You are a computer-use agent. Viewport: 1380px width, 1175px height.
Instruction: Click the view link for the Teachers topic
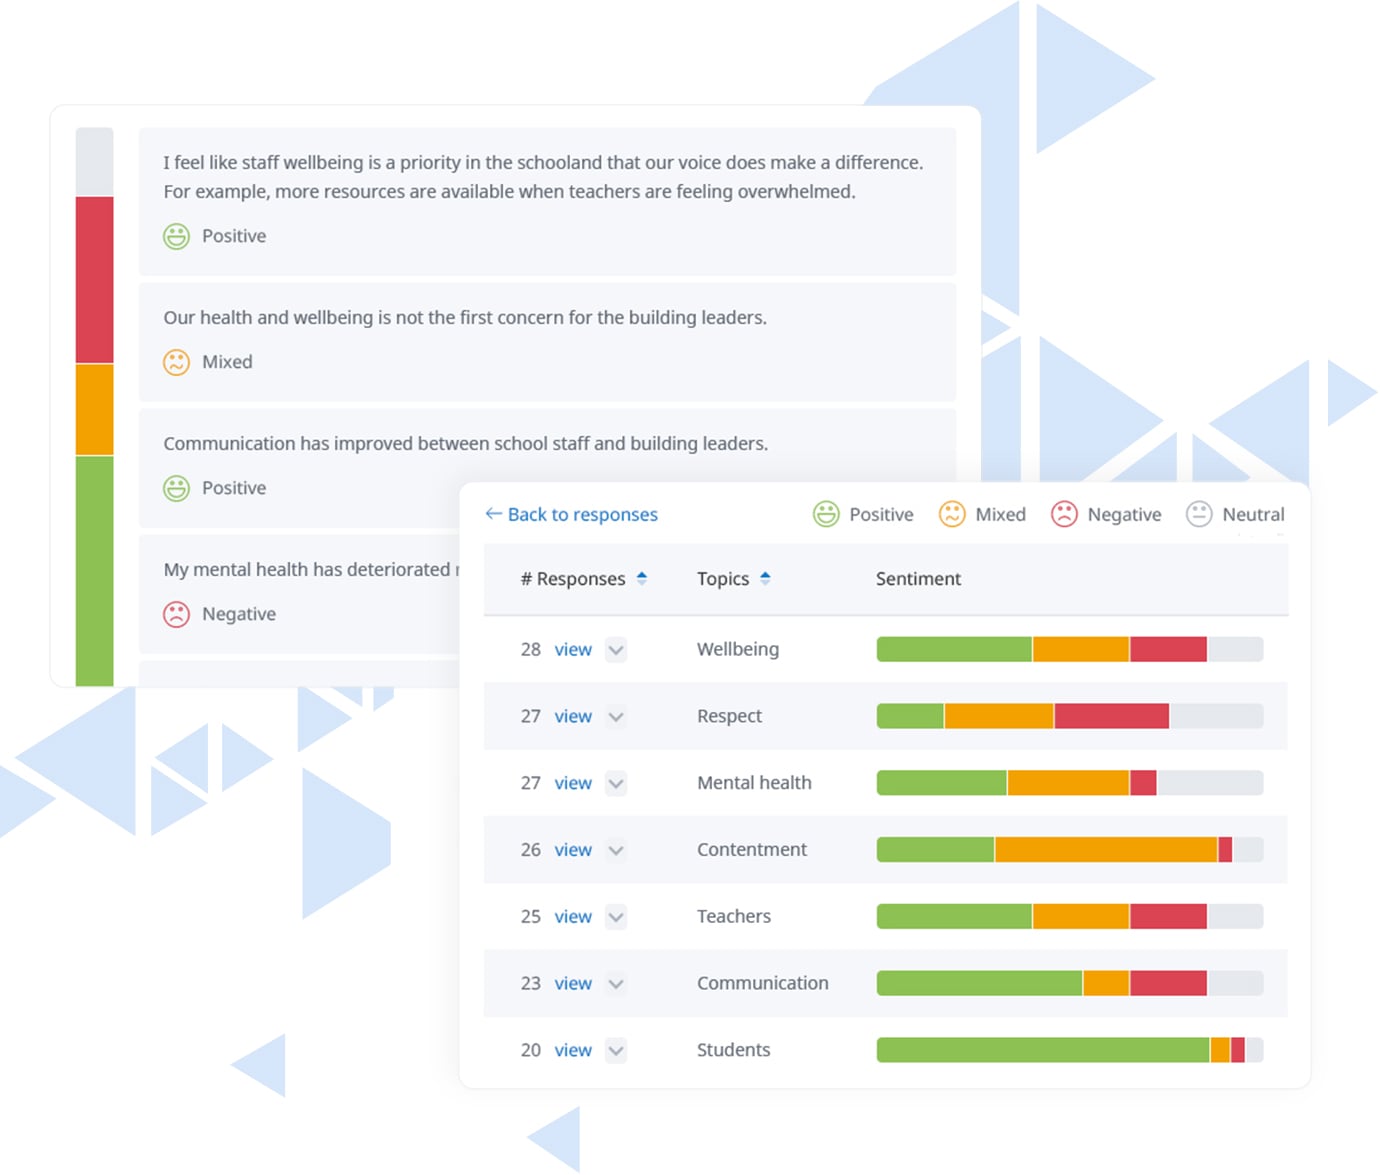coord(572,916)
